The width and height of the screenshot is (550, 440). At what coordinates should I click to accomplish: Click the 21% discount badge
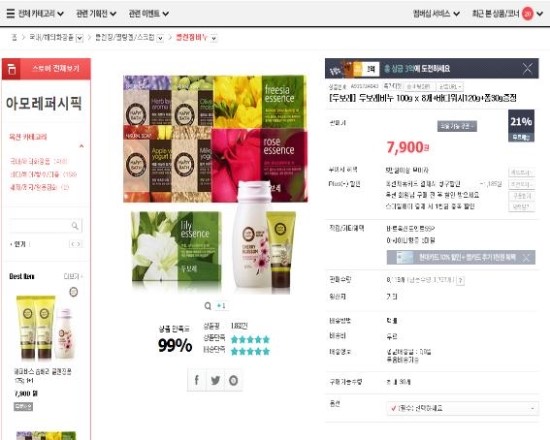(x=521, y=126)
